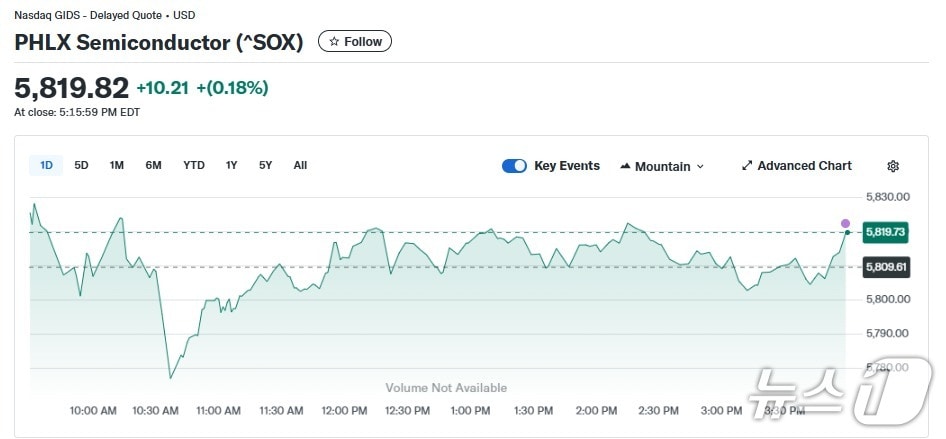The height and width of the screenshot is (439, 946).
Task: Toggle the Key Events switch
Action: click(x=514, y=166)
